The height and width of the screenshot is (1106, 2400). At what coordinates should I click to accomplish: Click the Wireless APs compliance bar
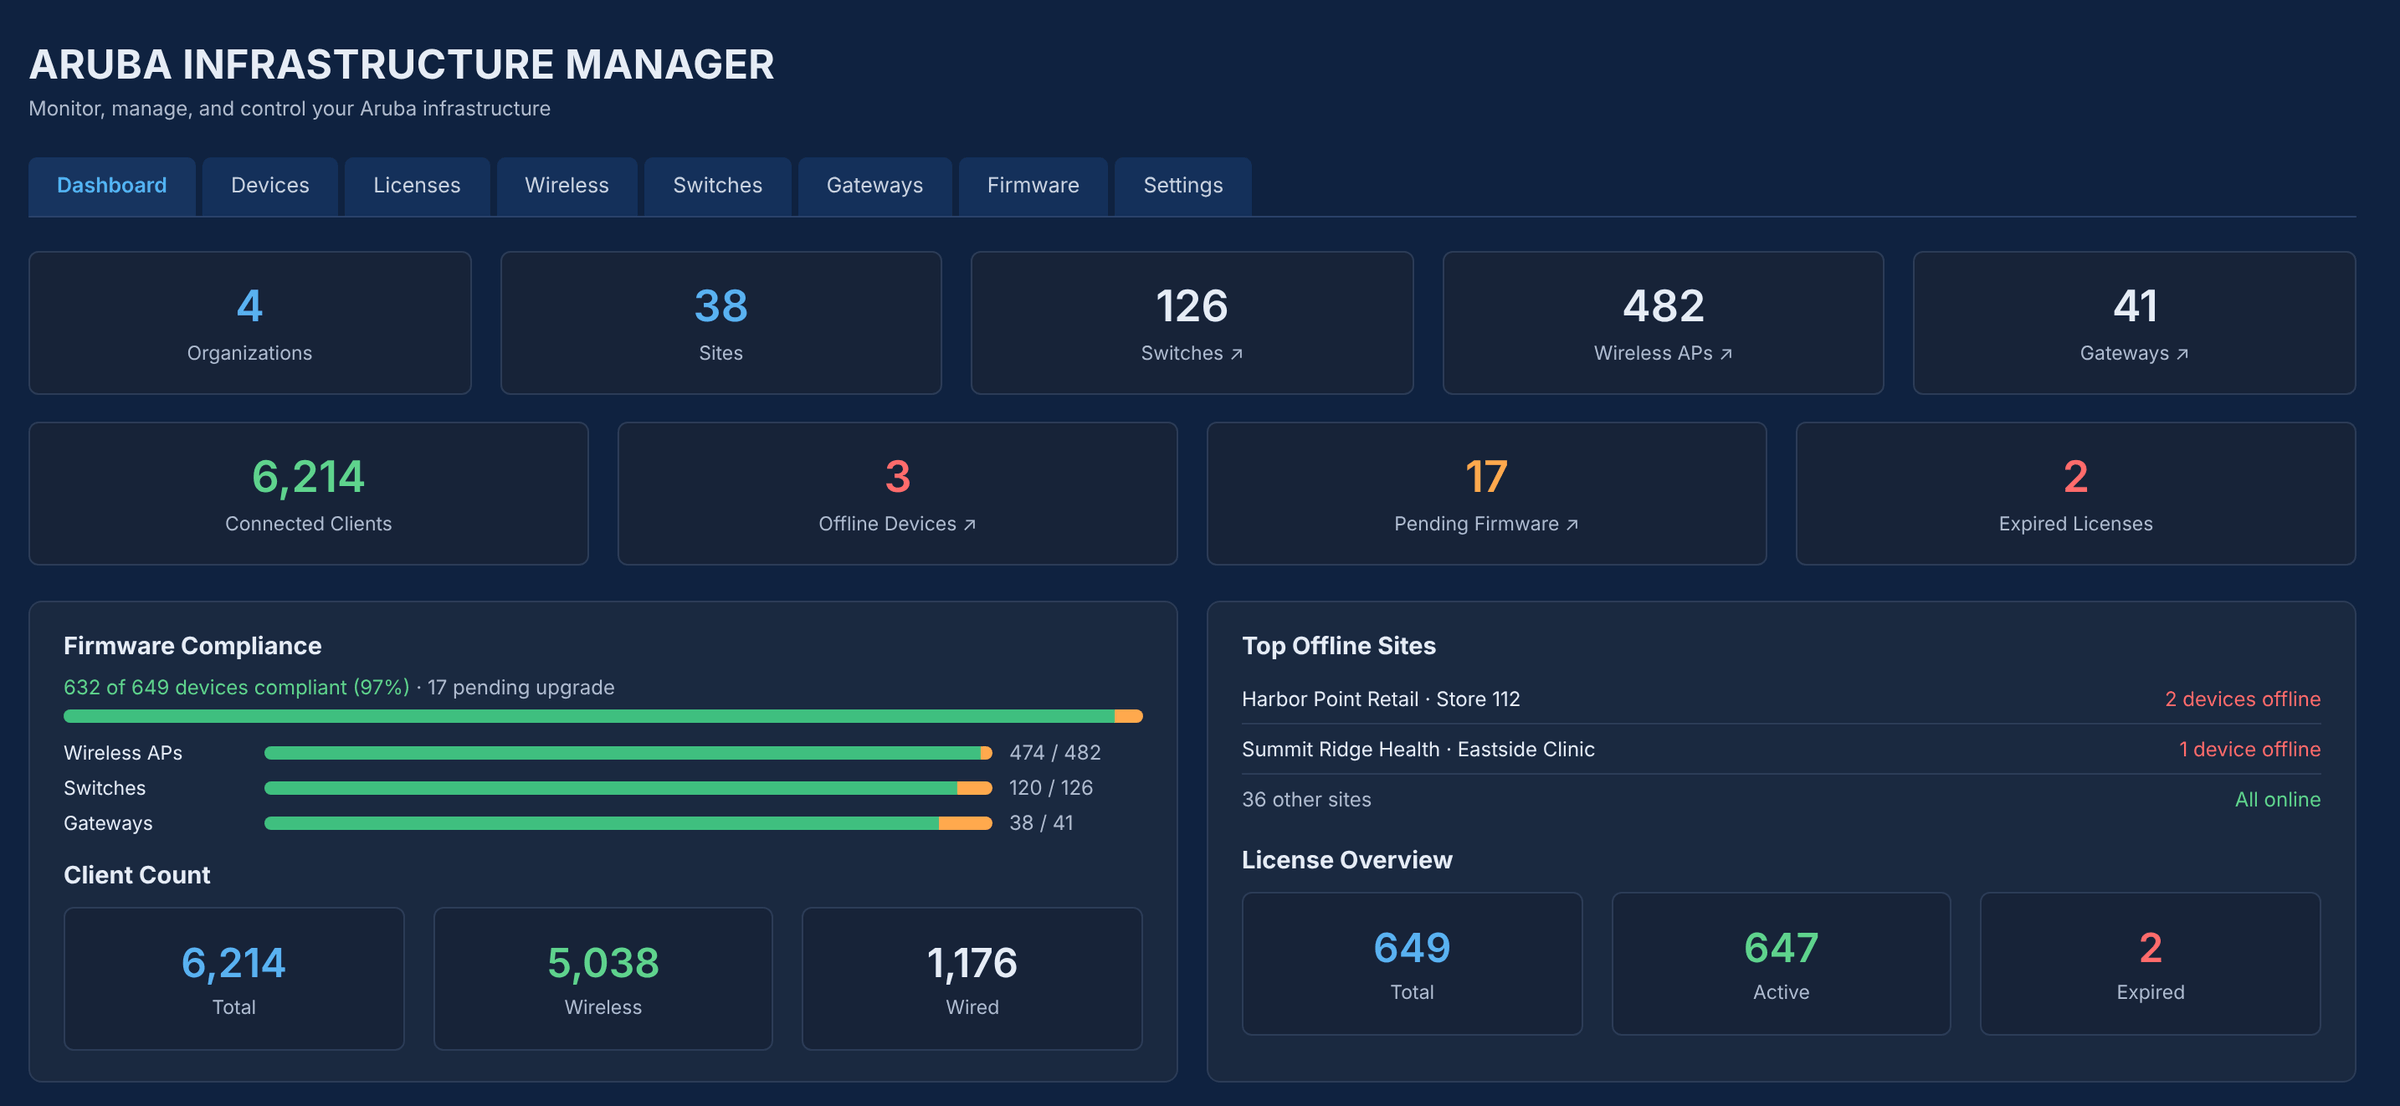(628, 753)
